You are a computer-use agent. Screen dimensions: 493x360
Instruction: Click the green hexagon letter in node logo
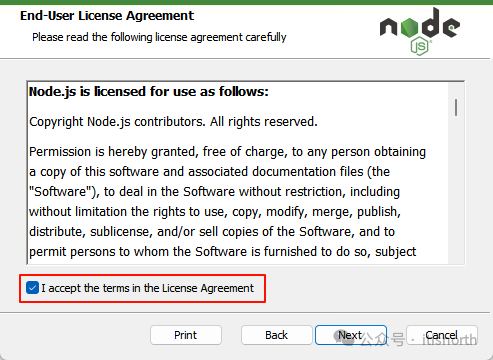click(x=409, y=27)
